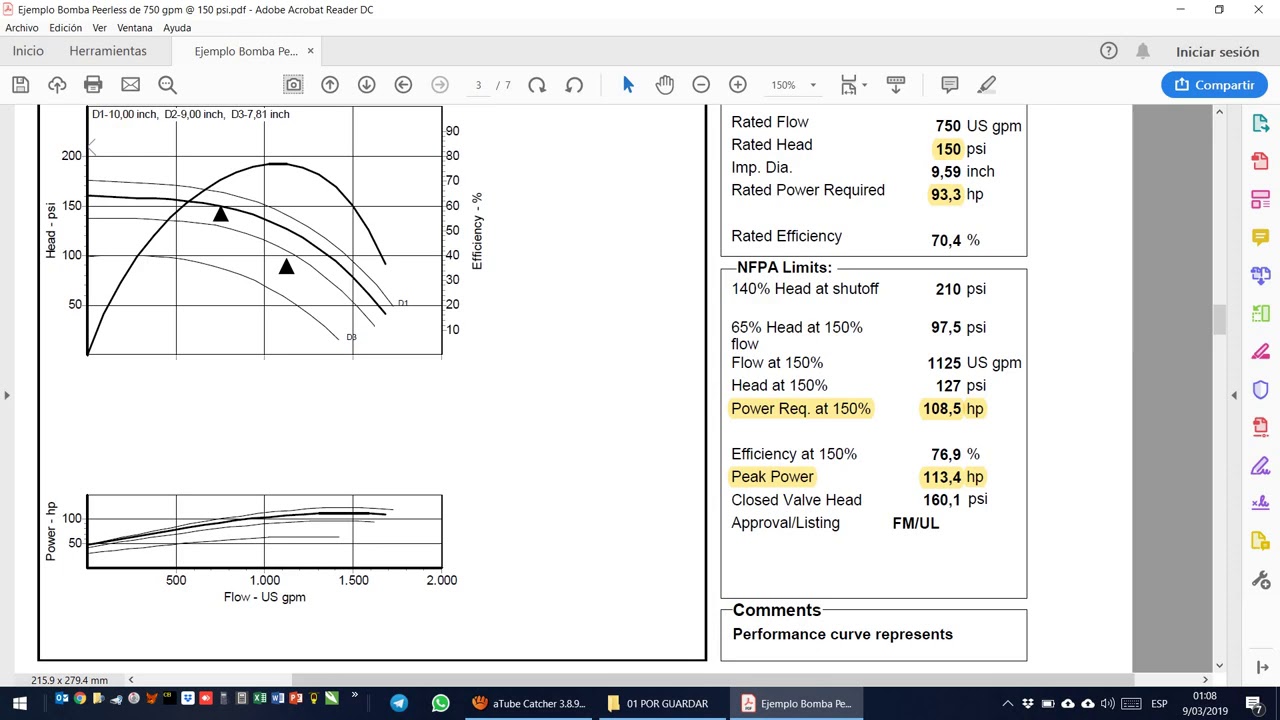Screen dimensions: 1280x720
Task: Open the Organize Pages tool
Action: (1260, 313)
